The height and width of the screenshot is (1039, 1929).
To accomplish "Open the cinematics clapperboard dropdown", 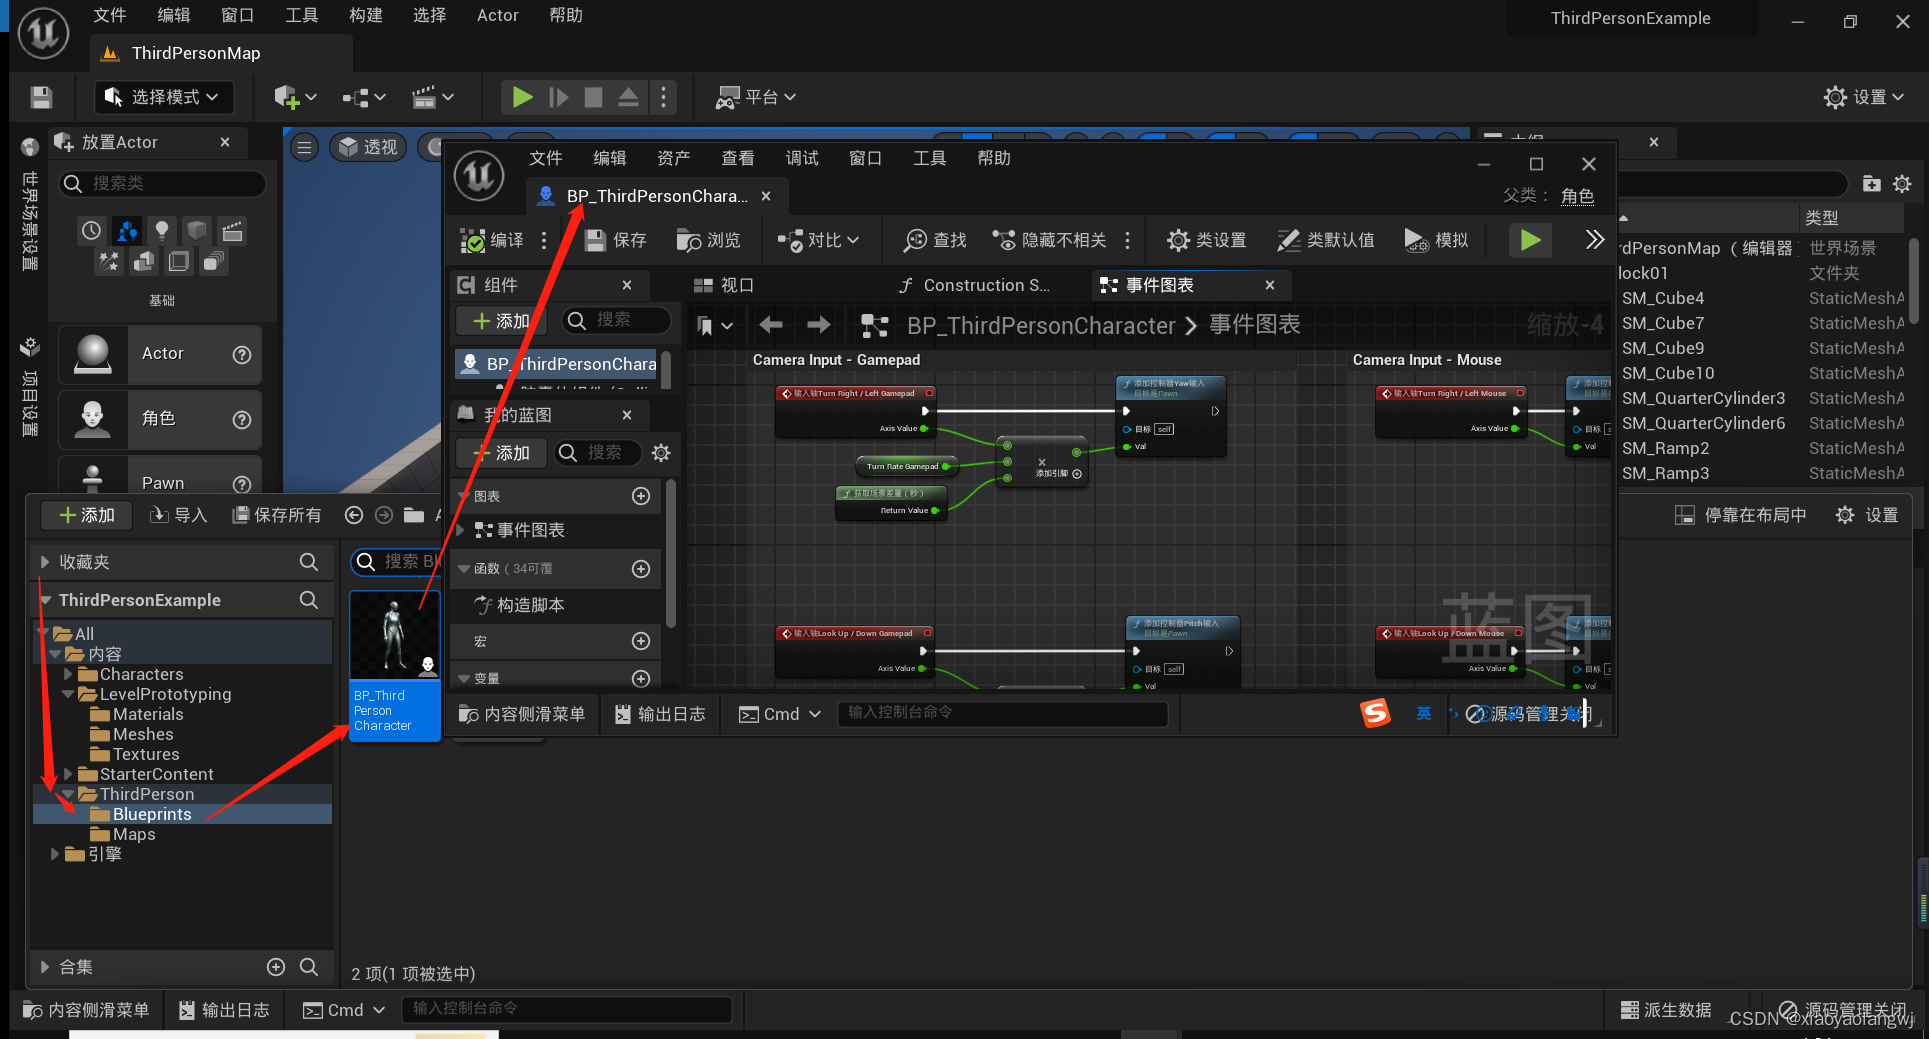I will tap(433, 97).
